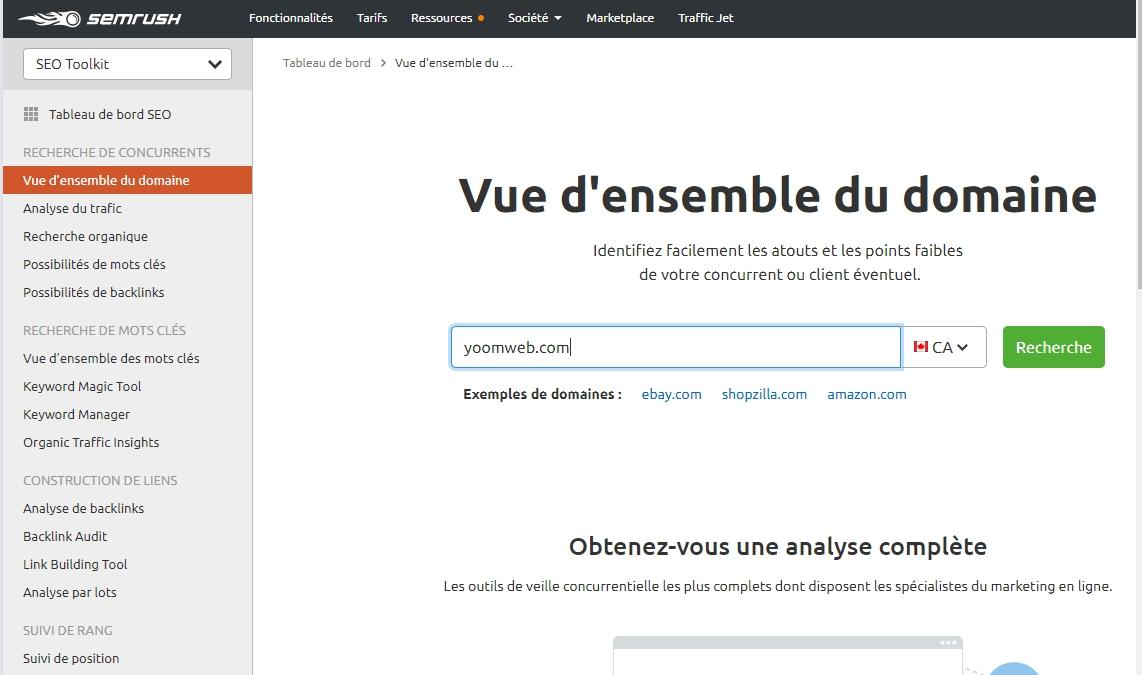Open the ebay.com example domain
This screenshot has height=675, width=1142.
coord(671,394)
